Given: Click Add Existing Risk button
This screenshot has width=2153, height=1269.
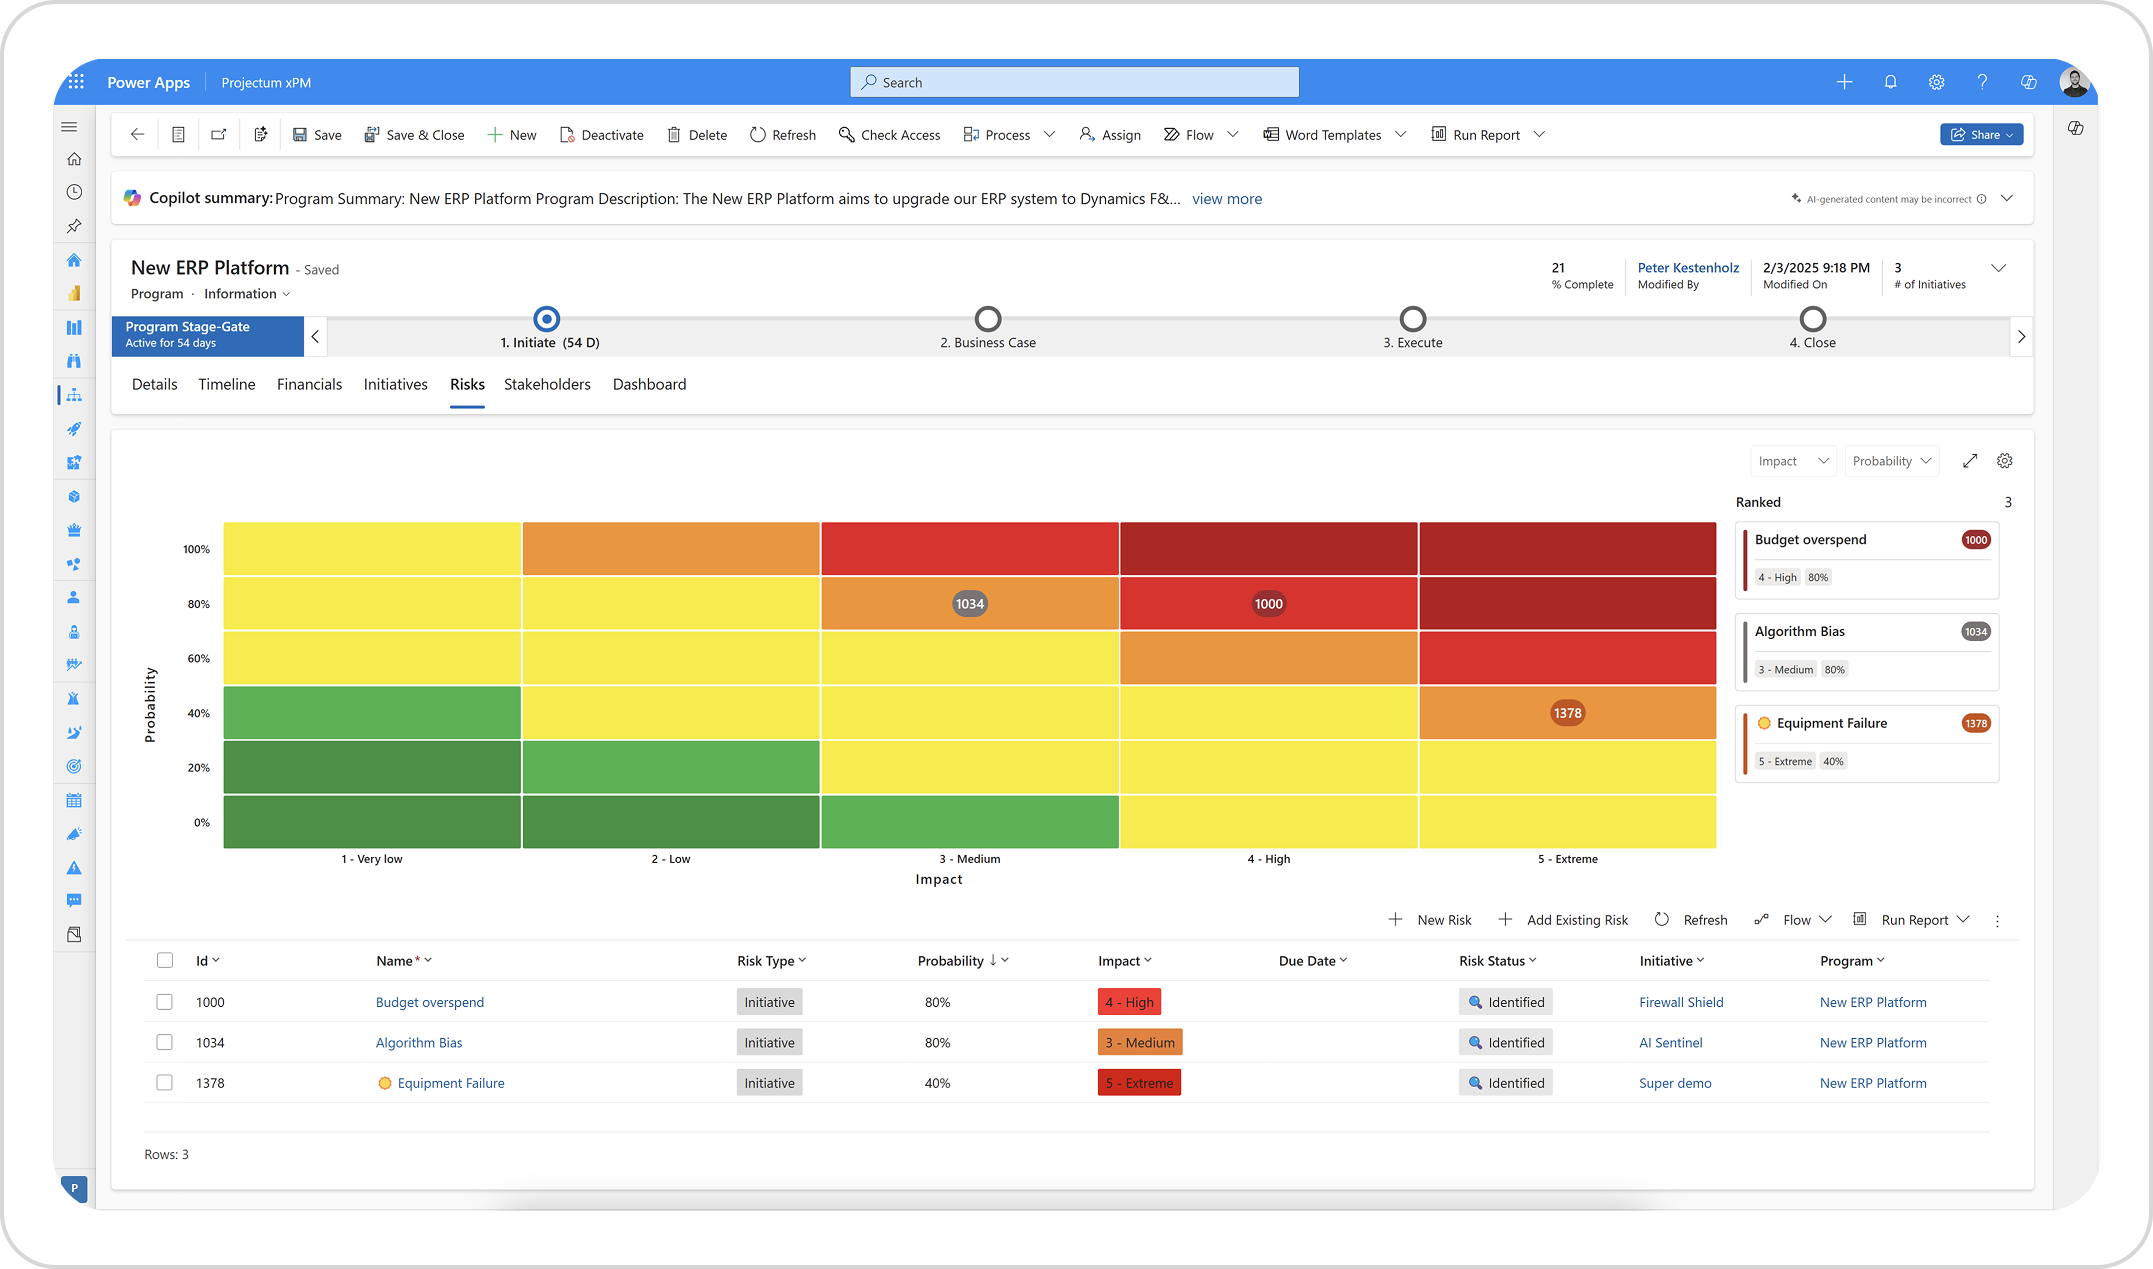Looking at the screenshot, I should point(1563,919).
